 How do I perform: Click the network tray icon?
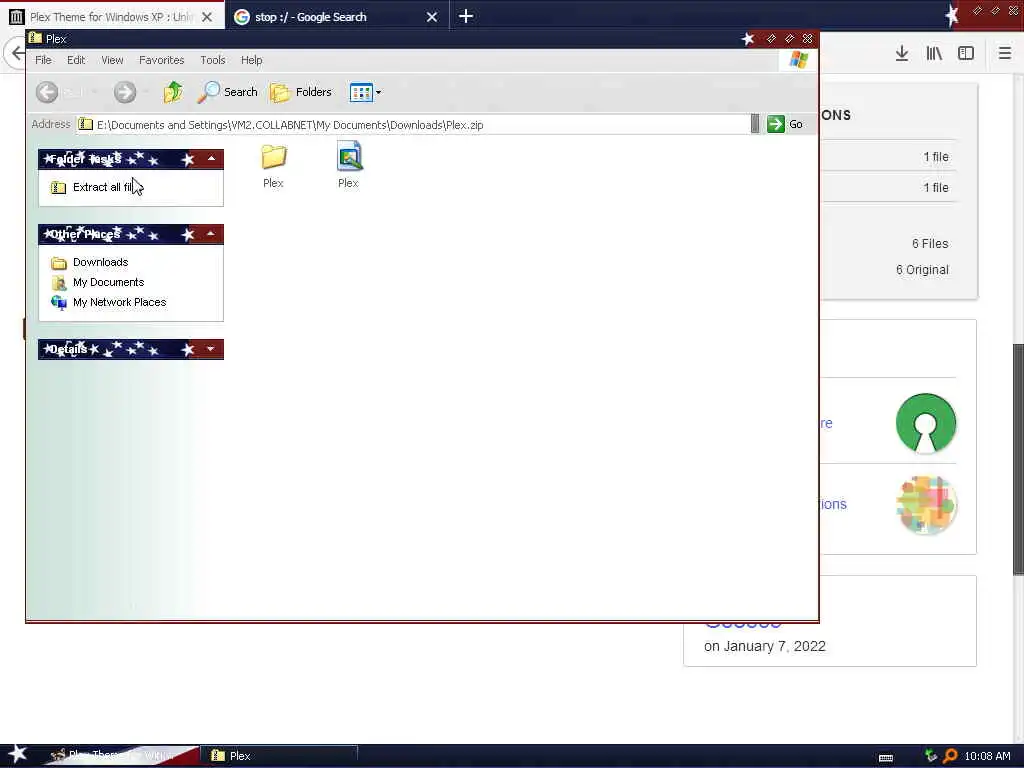click(931, 756)
